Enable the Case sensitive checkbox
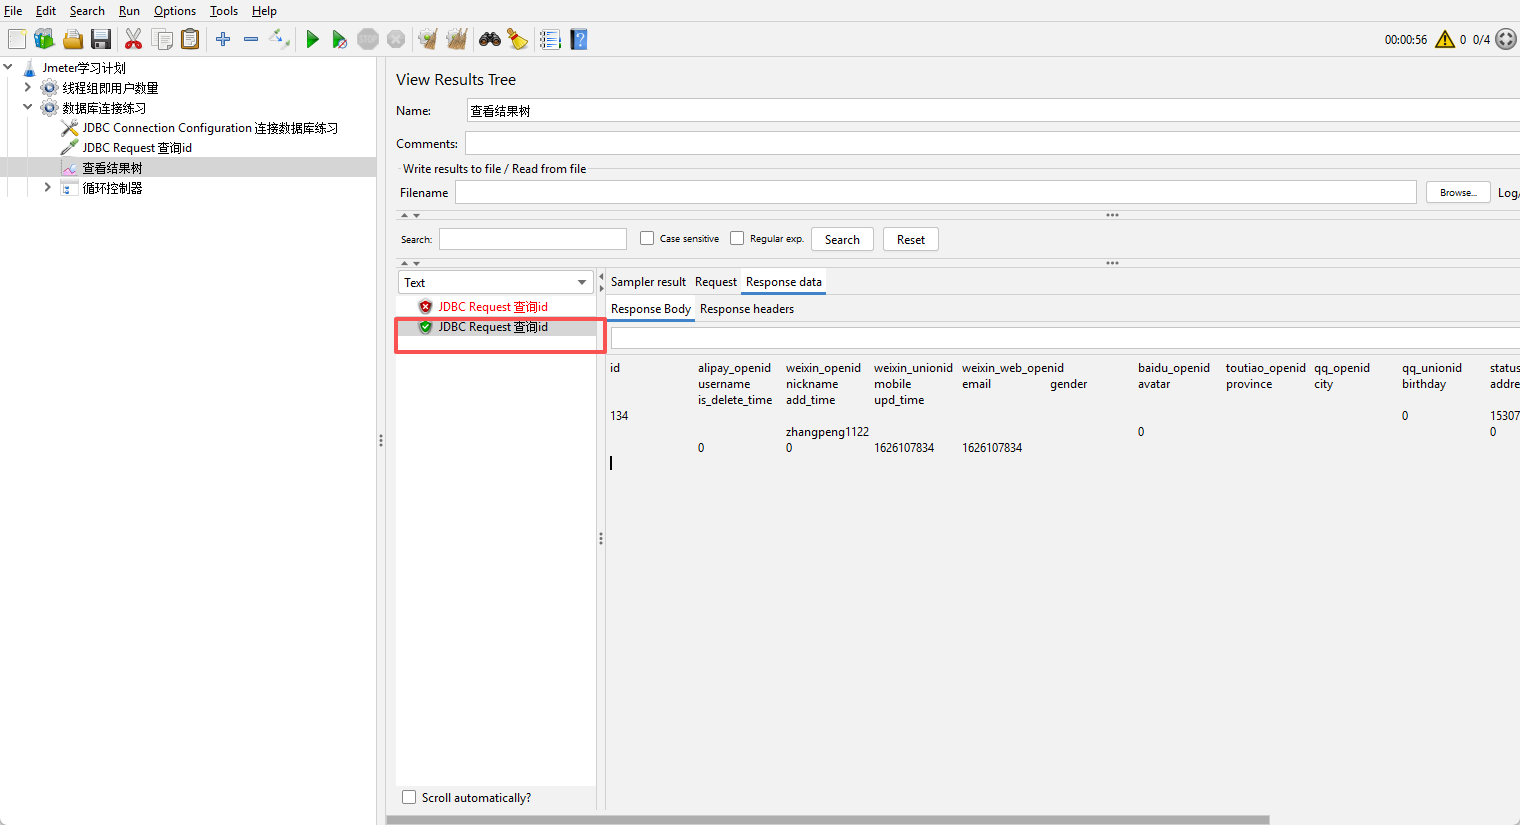1520x825 pixels. click(647, 238)
